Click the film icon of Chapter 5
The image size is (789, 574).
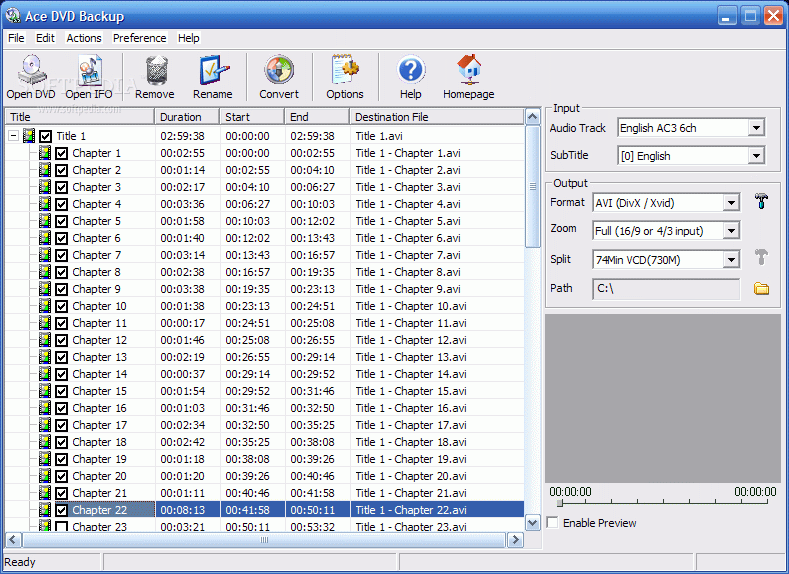[x=45, y=221]
